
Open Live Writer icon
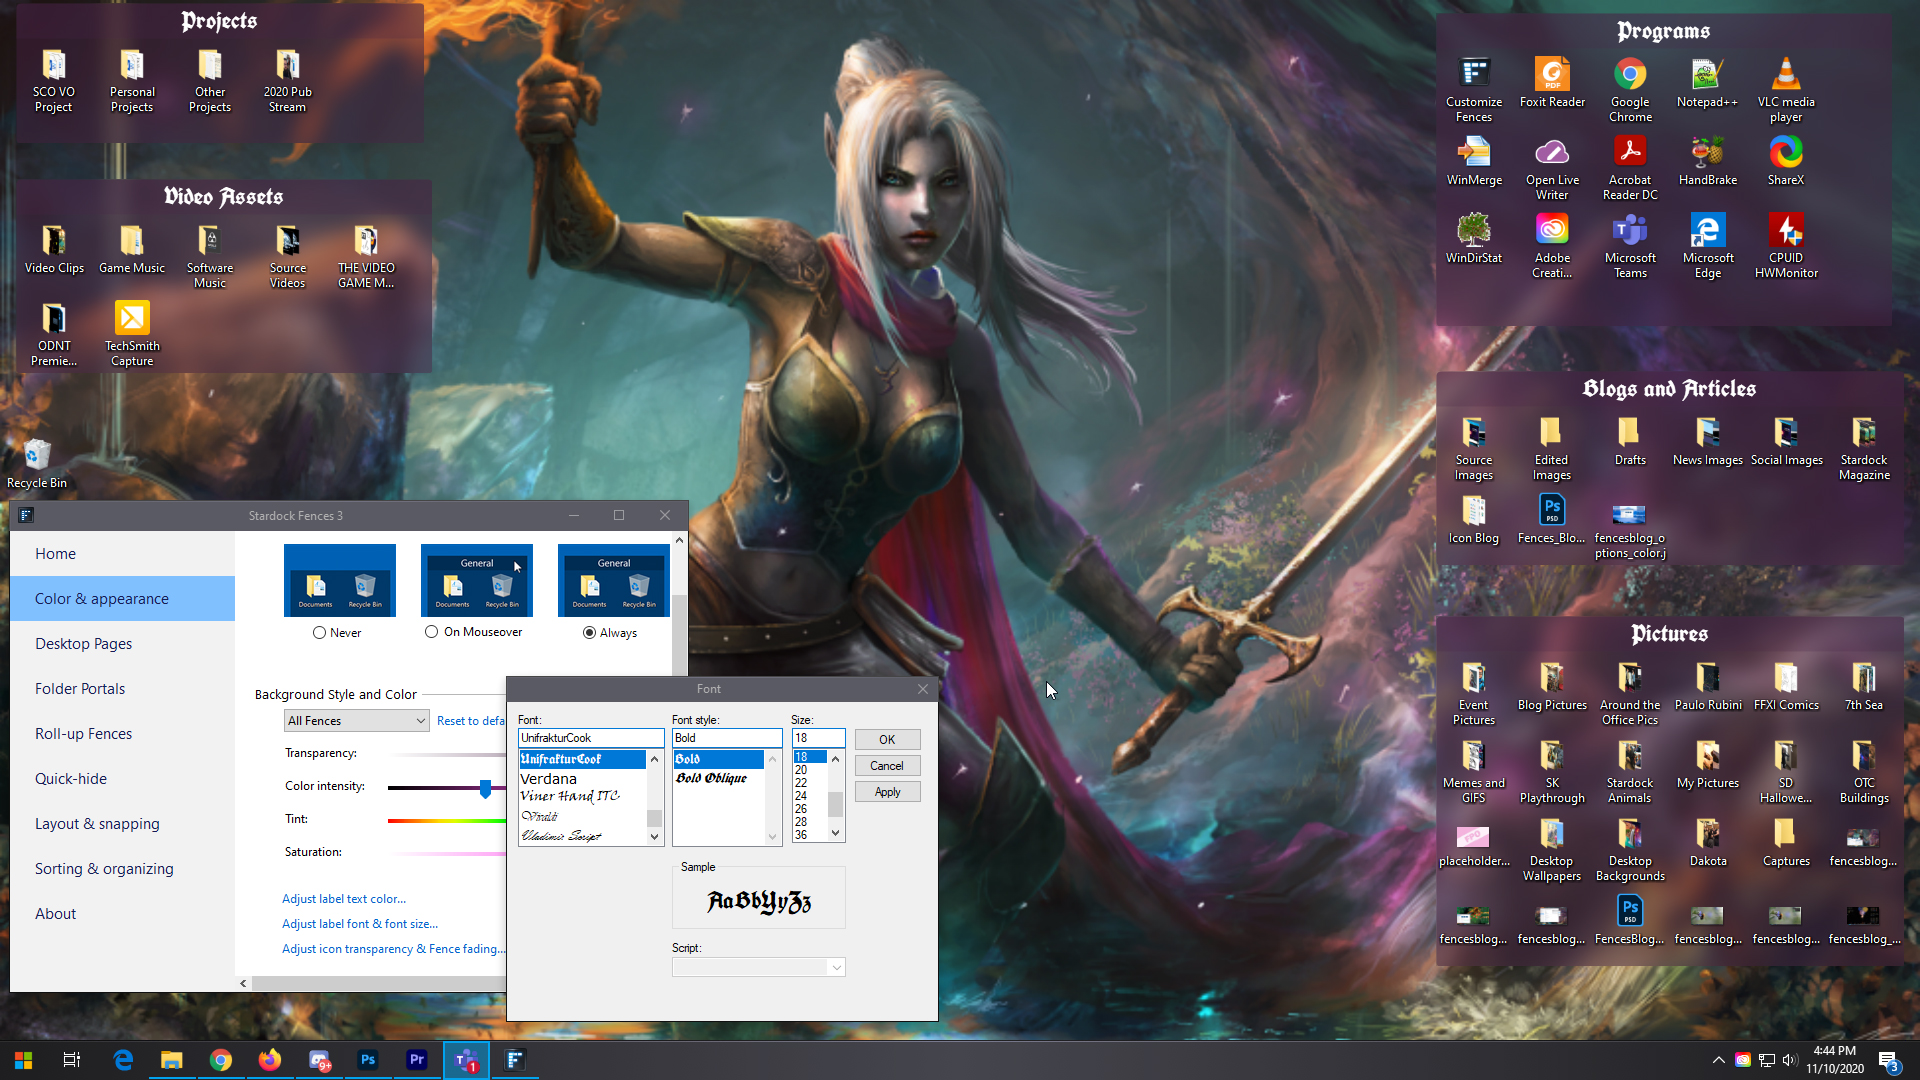pos(1552,167)
